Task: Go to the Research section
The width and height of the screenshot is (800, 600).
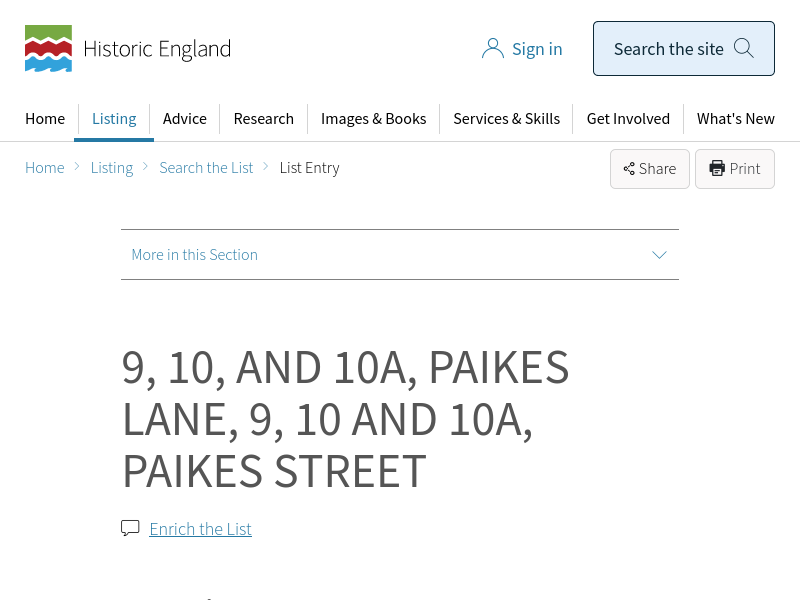Action: [263, 118]
